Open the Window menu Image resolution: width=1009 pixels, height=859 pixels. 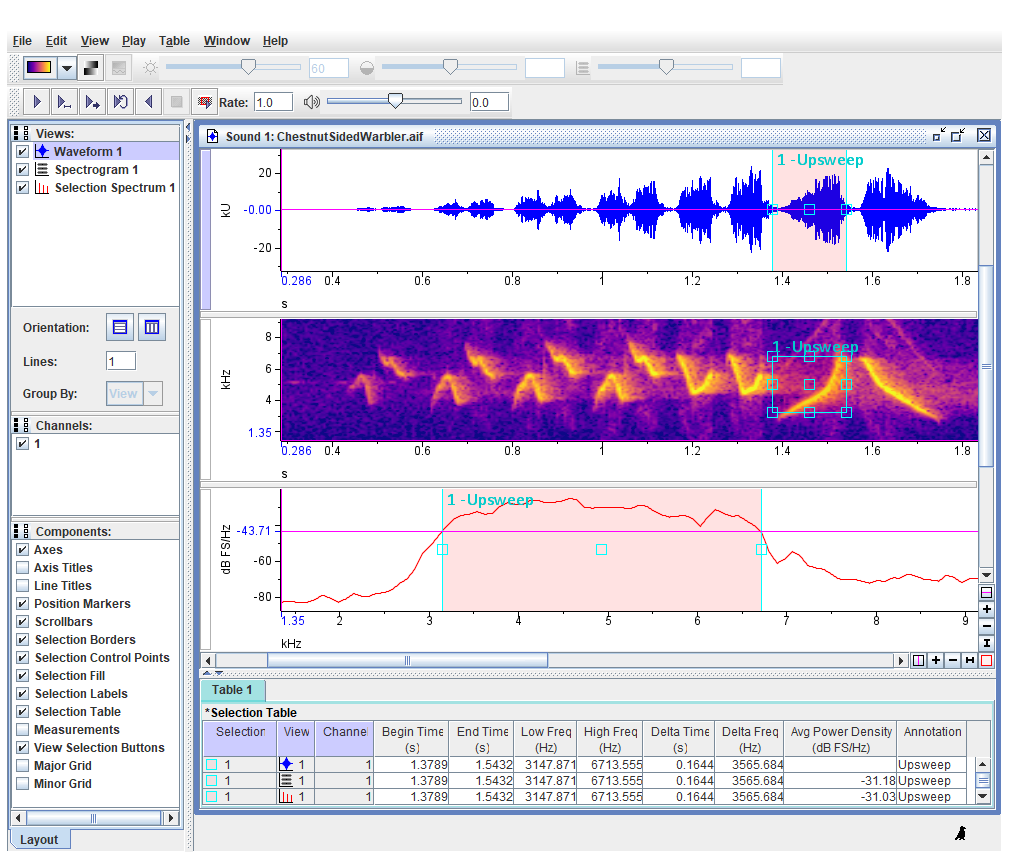coord(227,41)
